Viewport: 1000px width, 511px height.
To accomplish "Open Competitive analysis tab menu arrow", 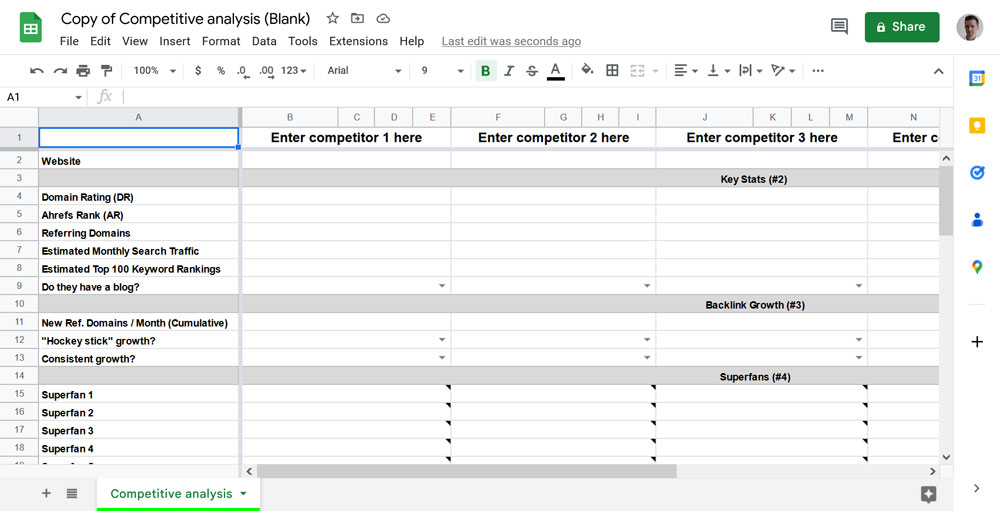I will point(243,494).
